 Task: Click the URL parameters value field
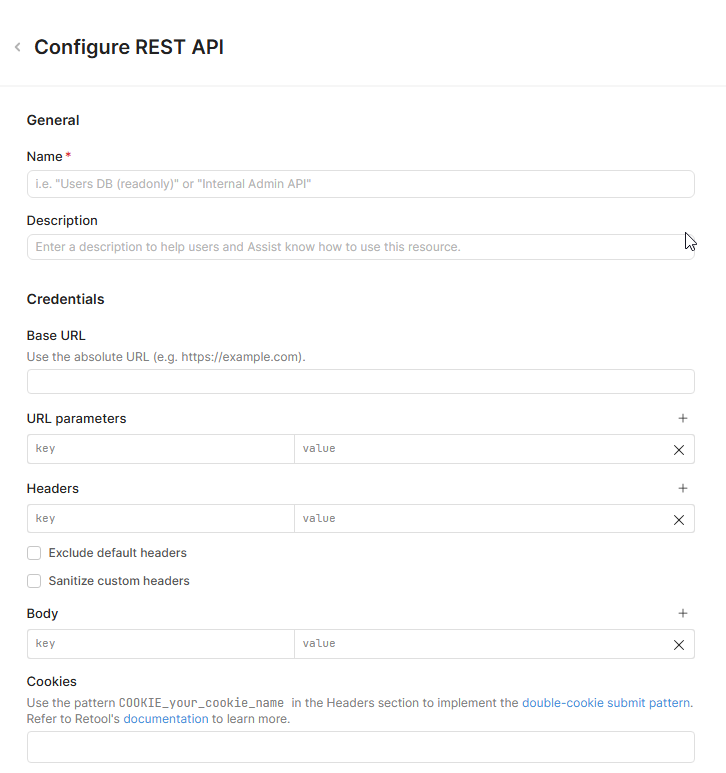tap(480, 449)
